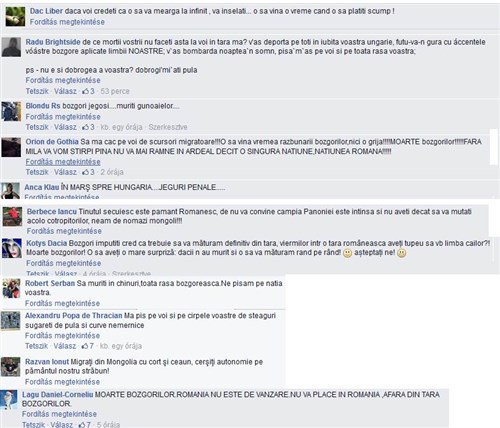The image size is (500, 428).
Task: Click Tetszik under Radu Brightside comment
Action: [37, 91]
